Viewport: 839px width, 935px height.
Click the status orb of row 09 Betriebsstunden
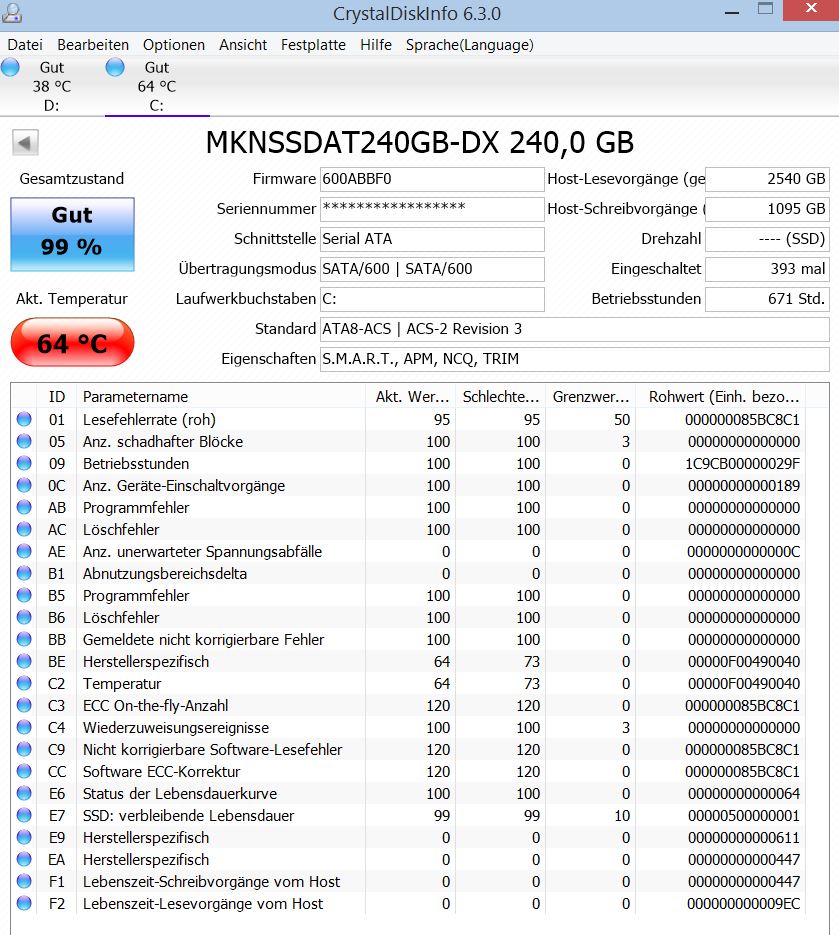(x=24, y=463)
